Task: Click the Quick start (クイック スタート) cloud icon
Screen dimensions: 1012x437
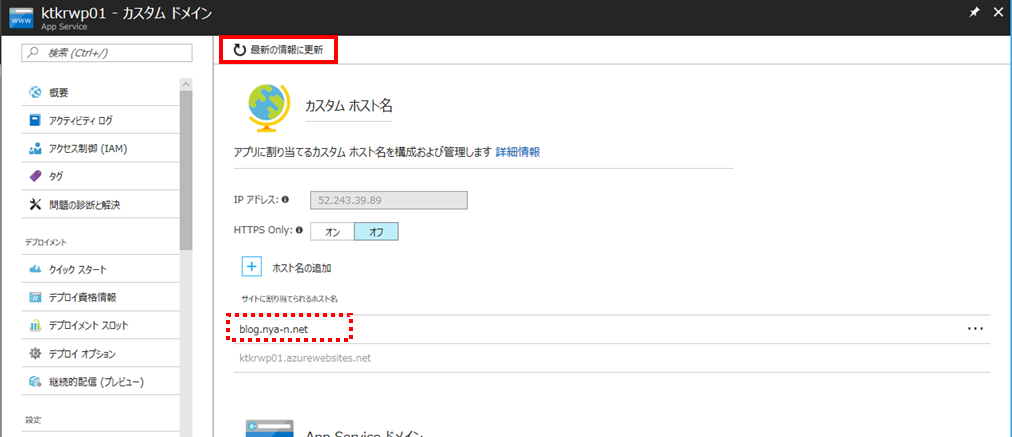Action: (35, 269)
